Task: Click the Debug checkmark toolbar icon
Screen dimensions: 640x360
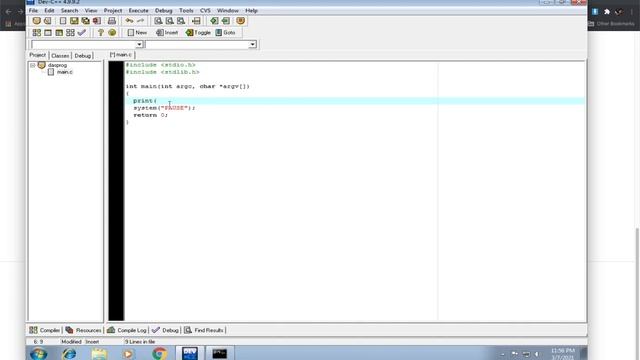Action: click(x=82, y=33)
